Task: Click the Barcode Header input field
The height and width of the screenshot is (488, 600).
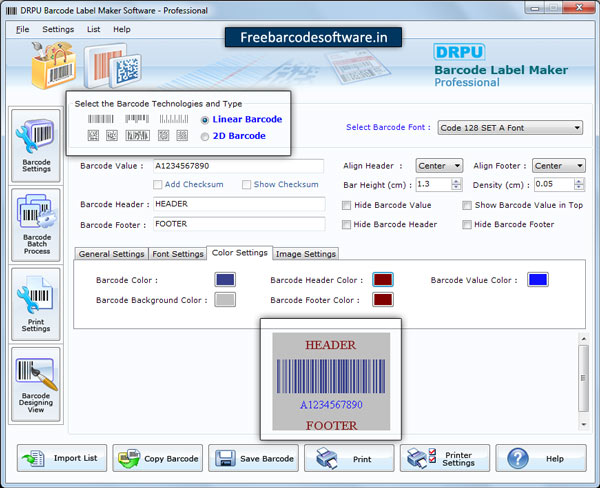Action: coord(239,204)
